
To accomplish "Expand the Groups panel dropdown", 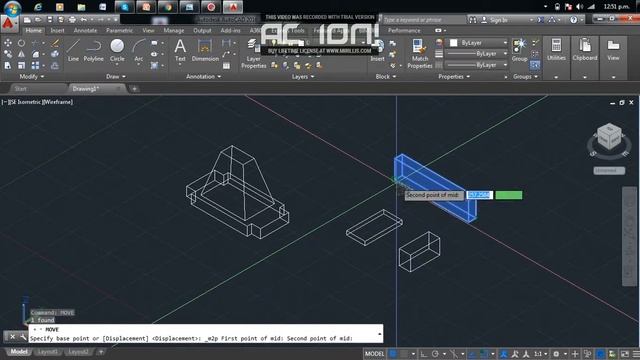I will tap(525, 76).
